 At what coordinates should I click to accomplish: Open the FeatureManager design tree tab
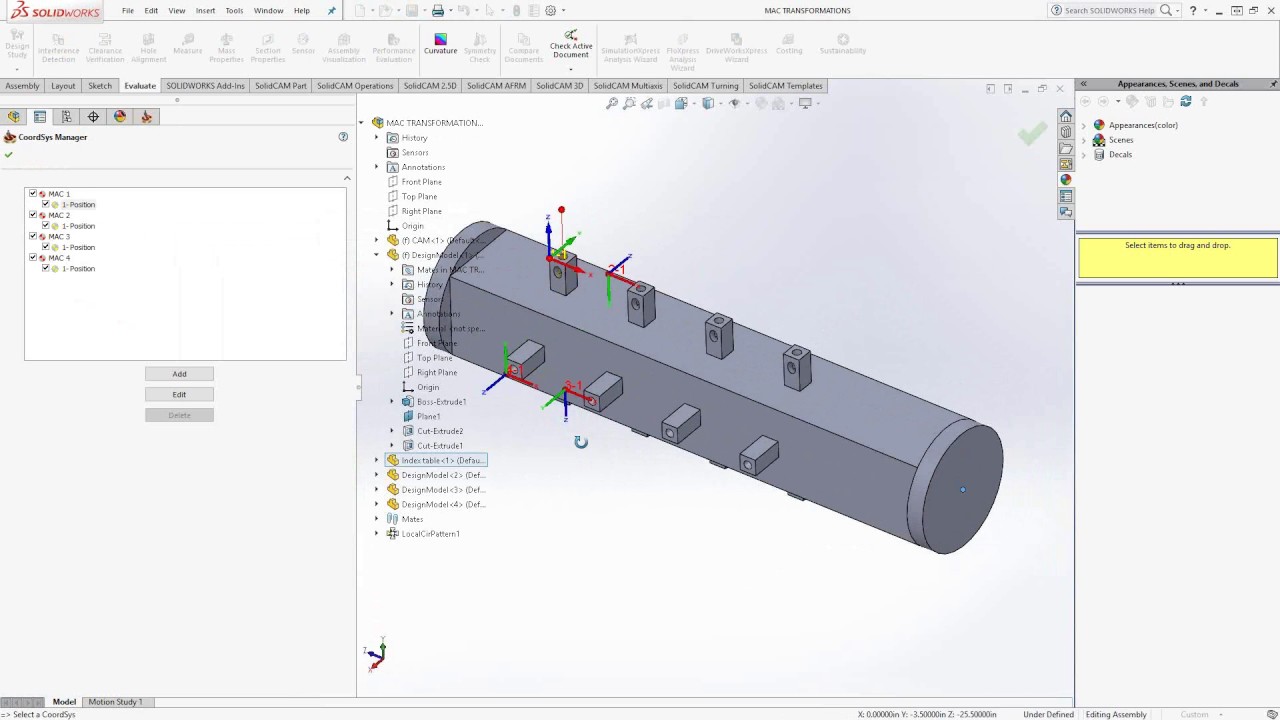tap(13, 116)
